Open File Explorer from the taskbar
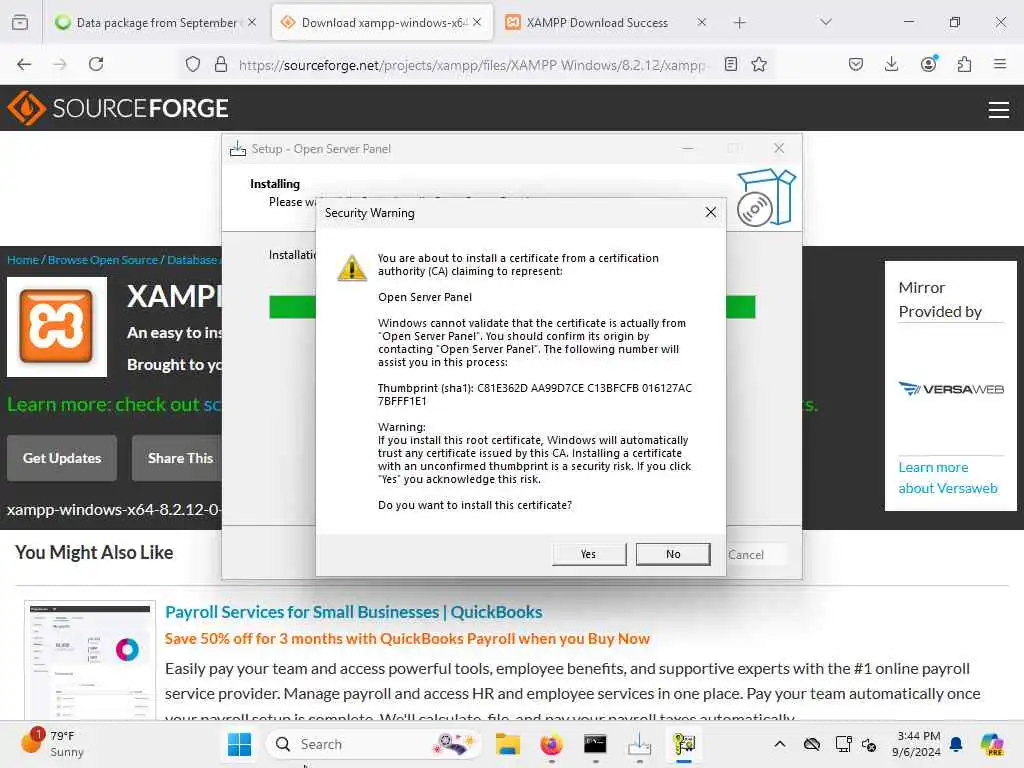 (507, 744)
